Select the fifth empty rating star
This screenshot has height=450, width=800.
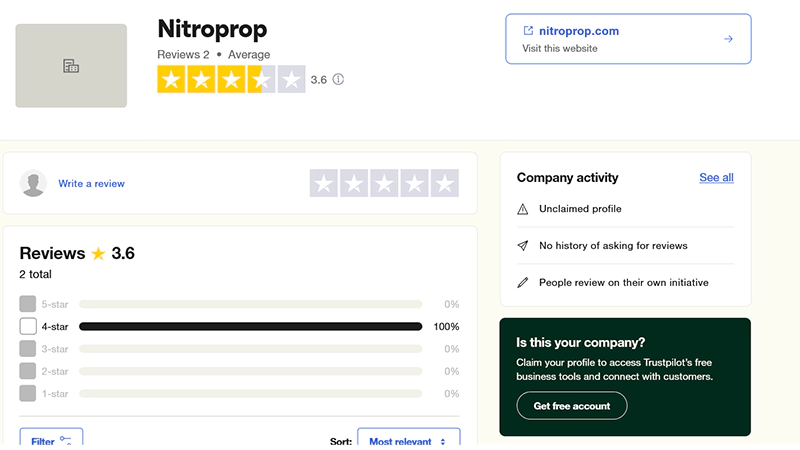point(444,183)
